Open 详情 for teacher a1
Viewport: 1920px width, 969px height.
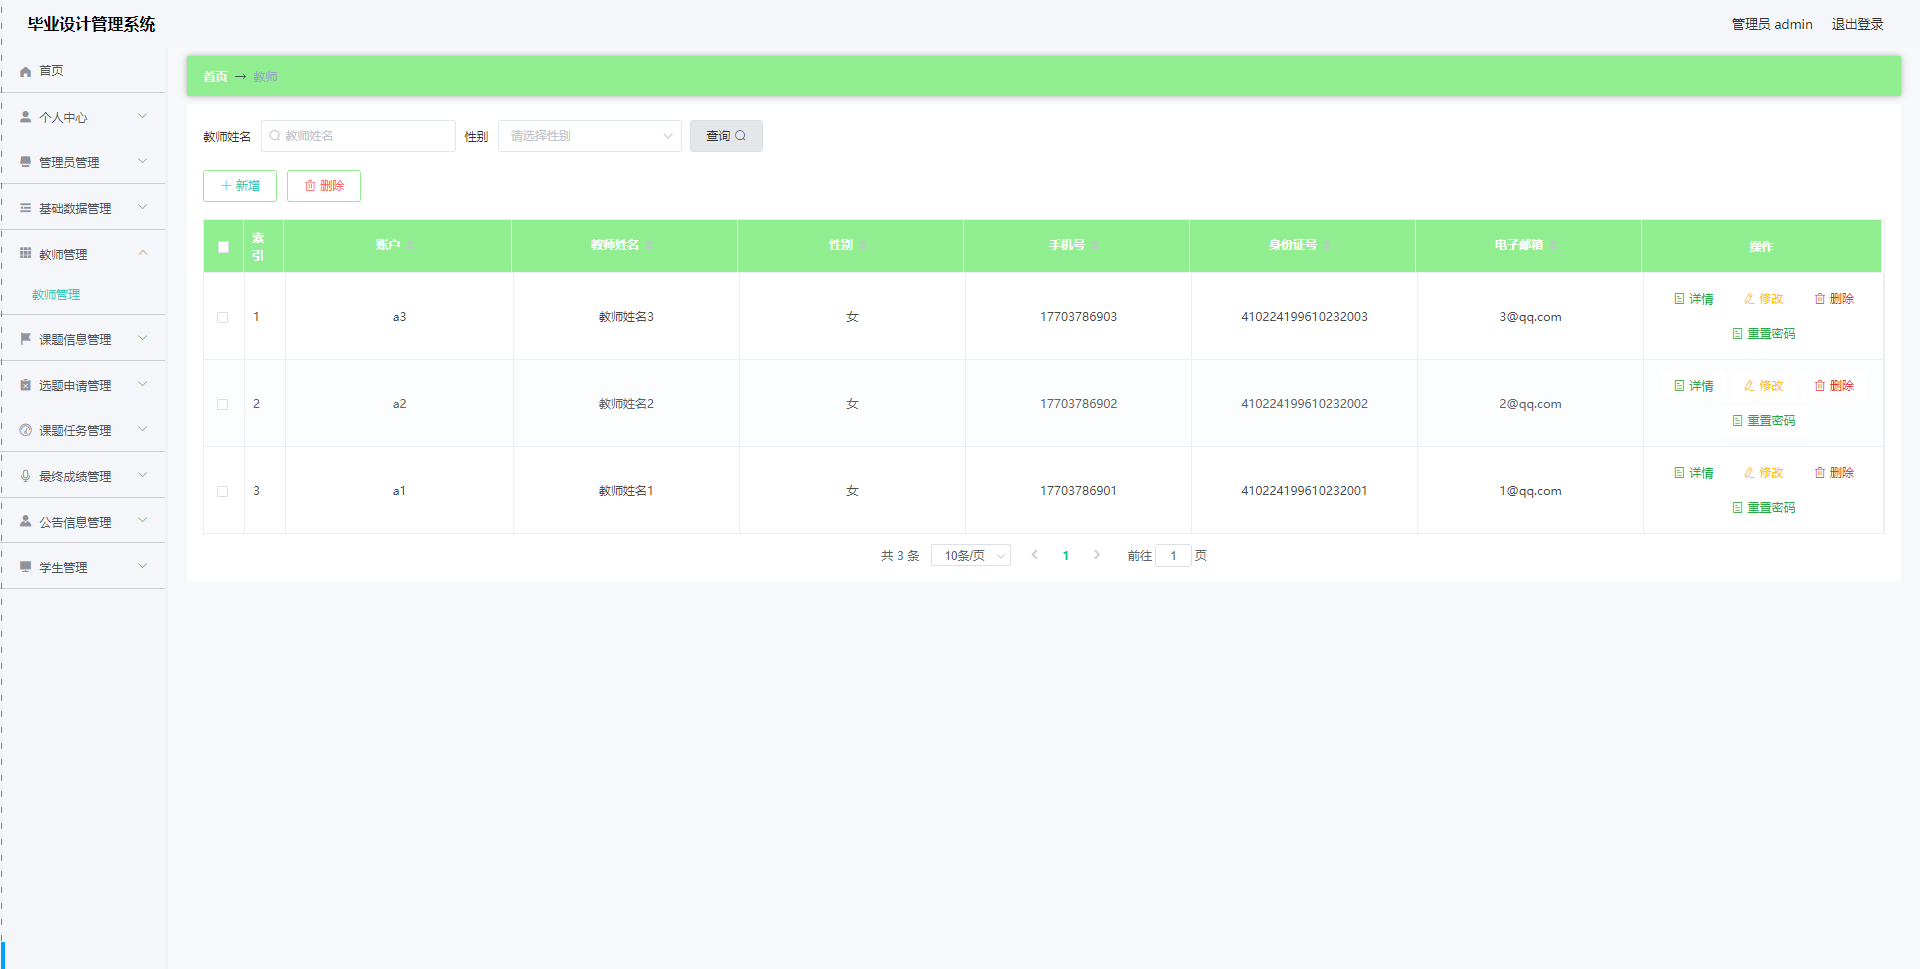pos(1694,473)
